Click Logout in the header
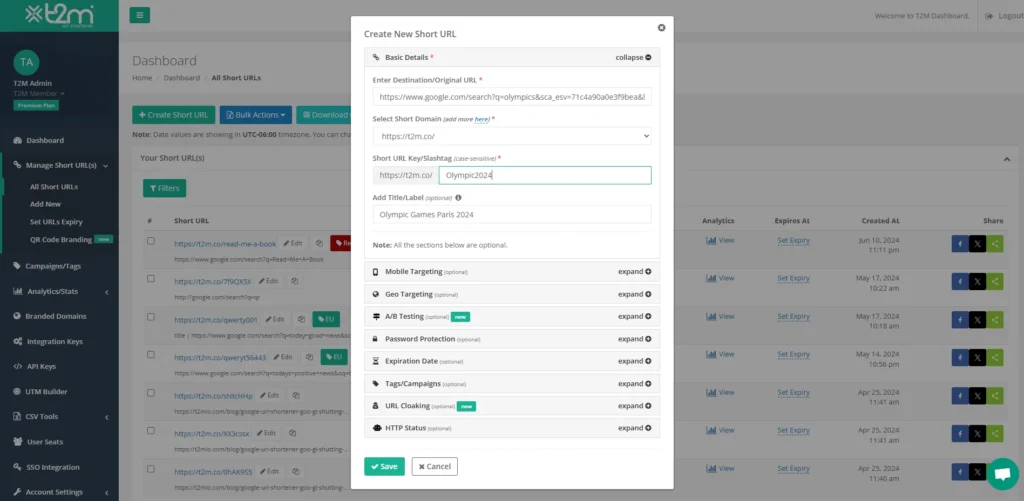This screenshot has height=501, width=1024. point(1004,16)
